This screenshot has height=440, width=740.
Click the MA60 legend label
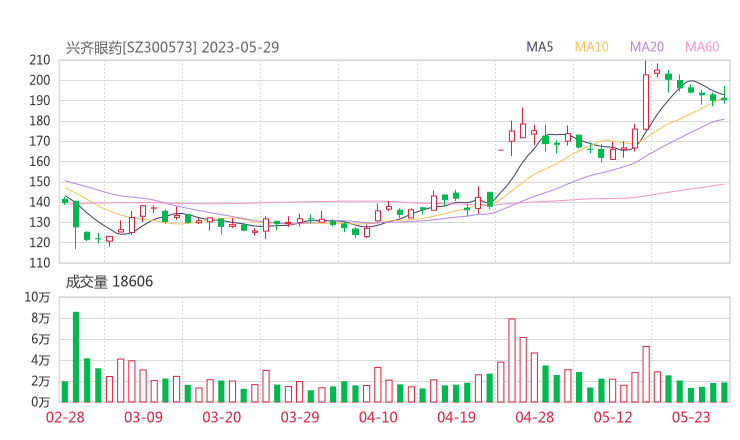702,47
